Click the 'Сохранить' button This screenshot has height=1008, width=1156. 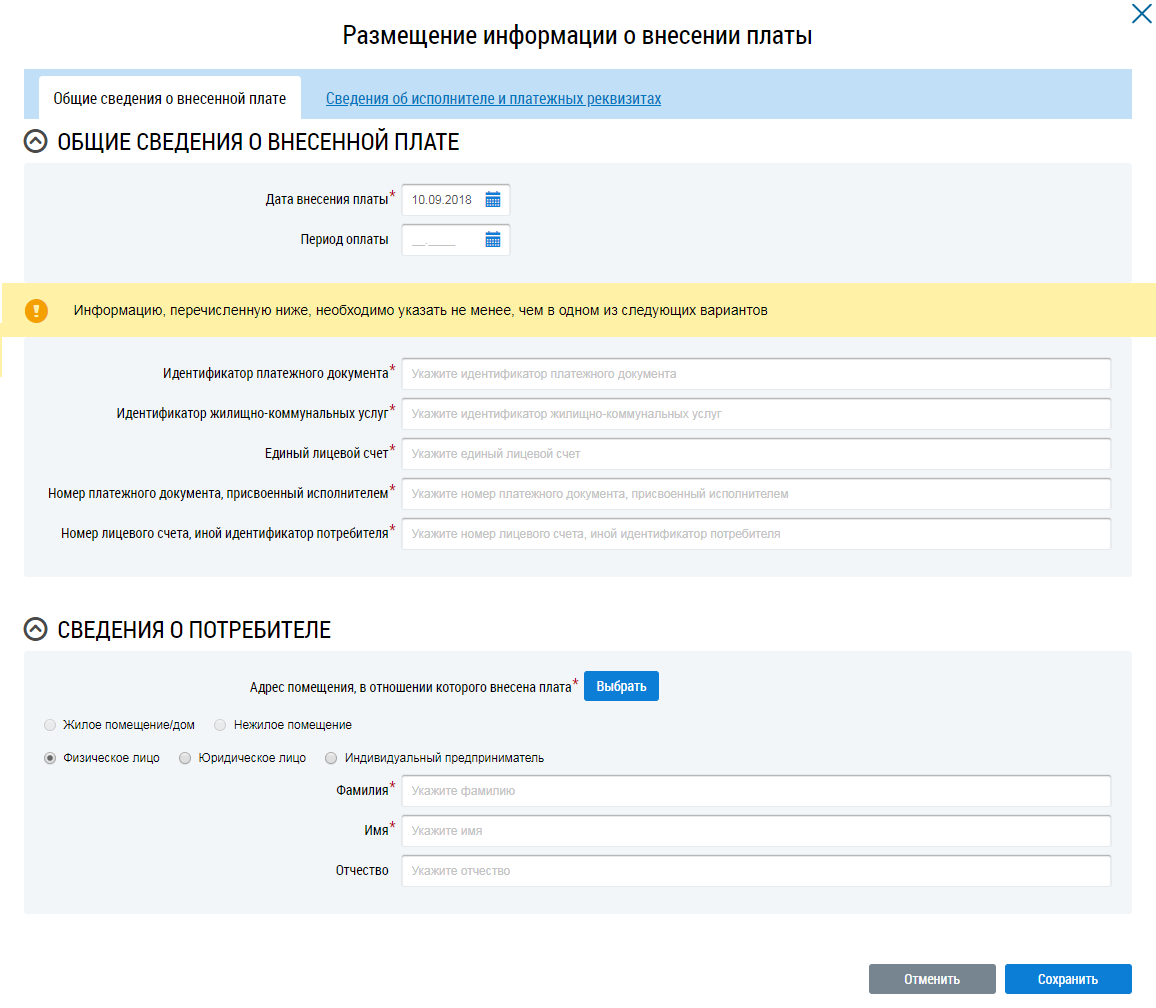tap(1067, 979)
